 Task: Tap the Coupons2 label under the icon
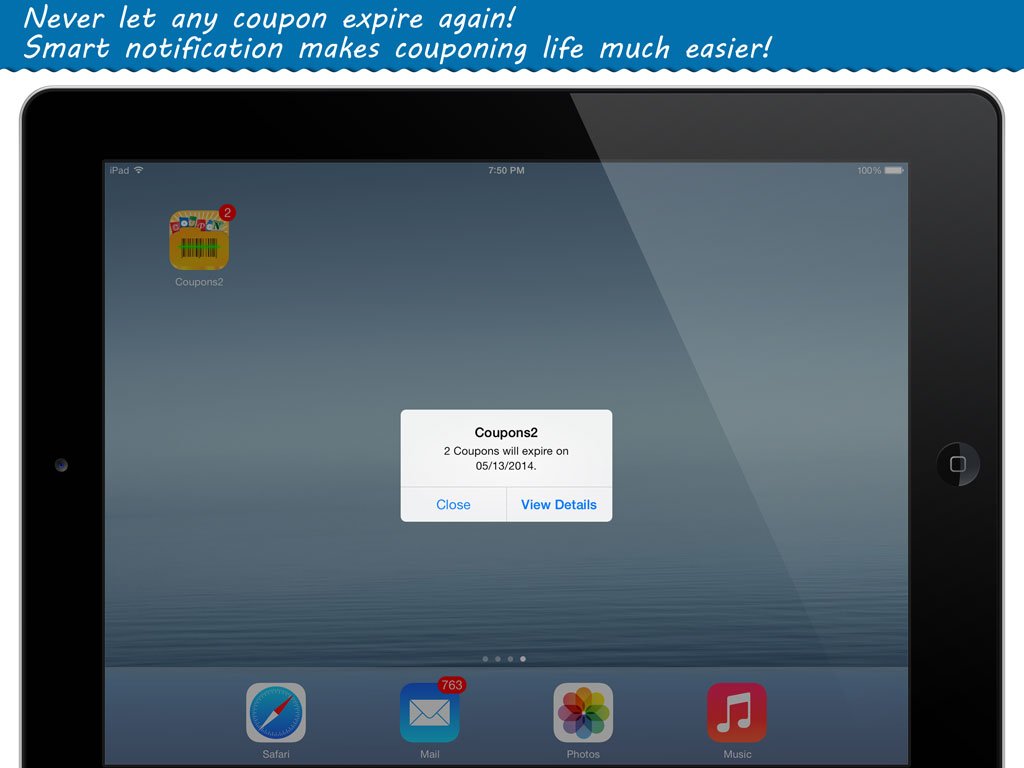point(199,282)
